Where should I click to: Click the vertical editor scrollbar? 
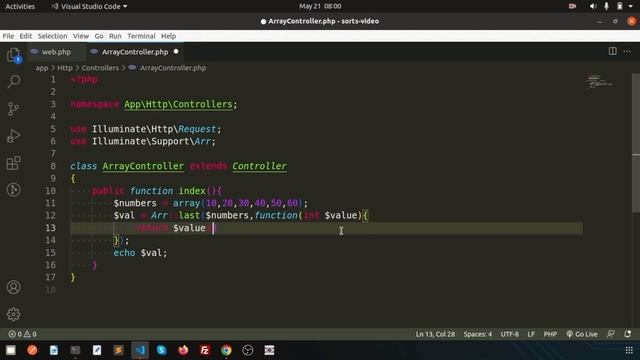(x=636, y=143)
